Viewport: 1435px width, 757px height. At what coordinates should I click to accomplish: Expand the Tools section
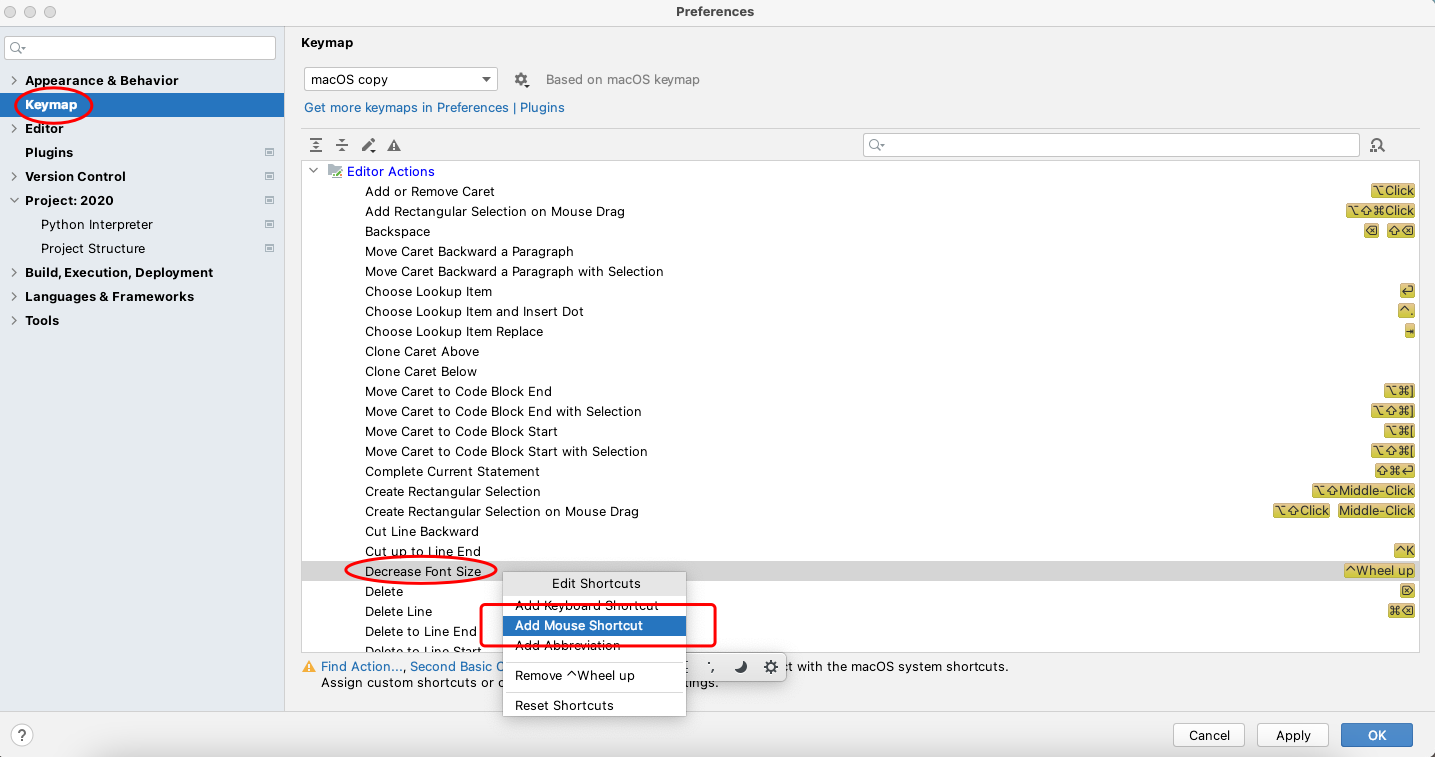(x=13, y=320)
